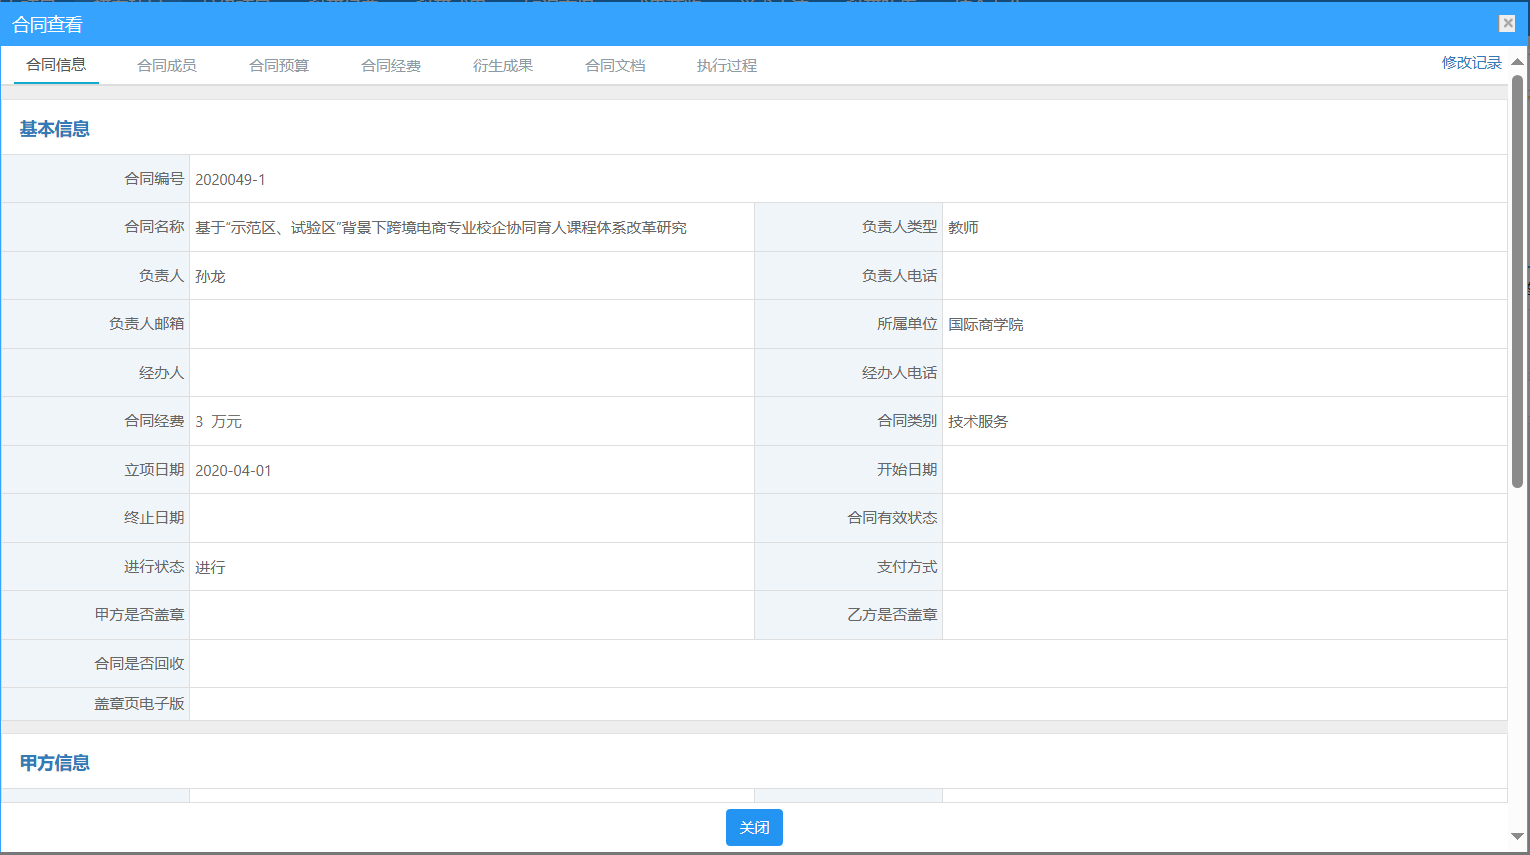Go to the 合同经费 tab
The height and width of the screenshot is (855, 1530).
coord(391,66)
